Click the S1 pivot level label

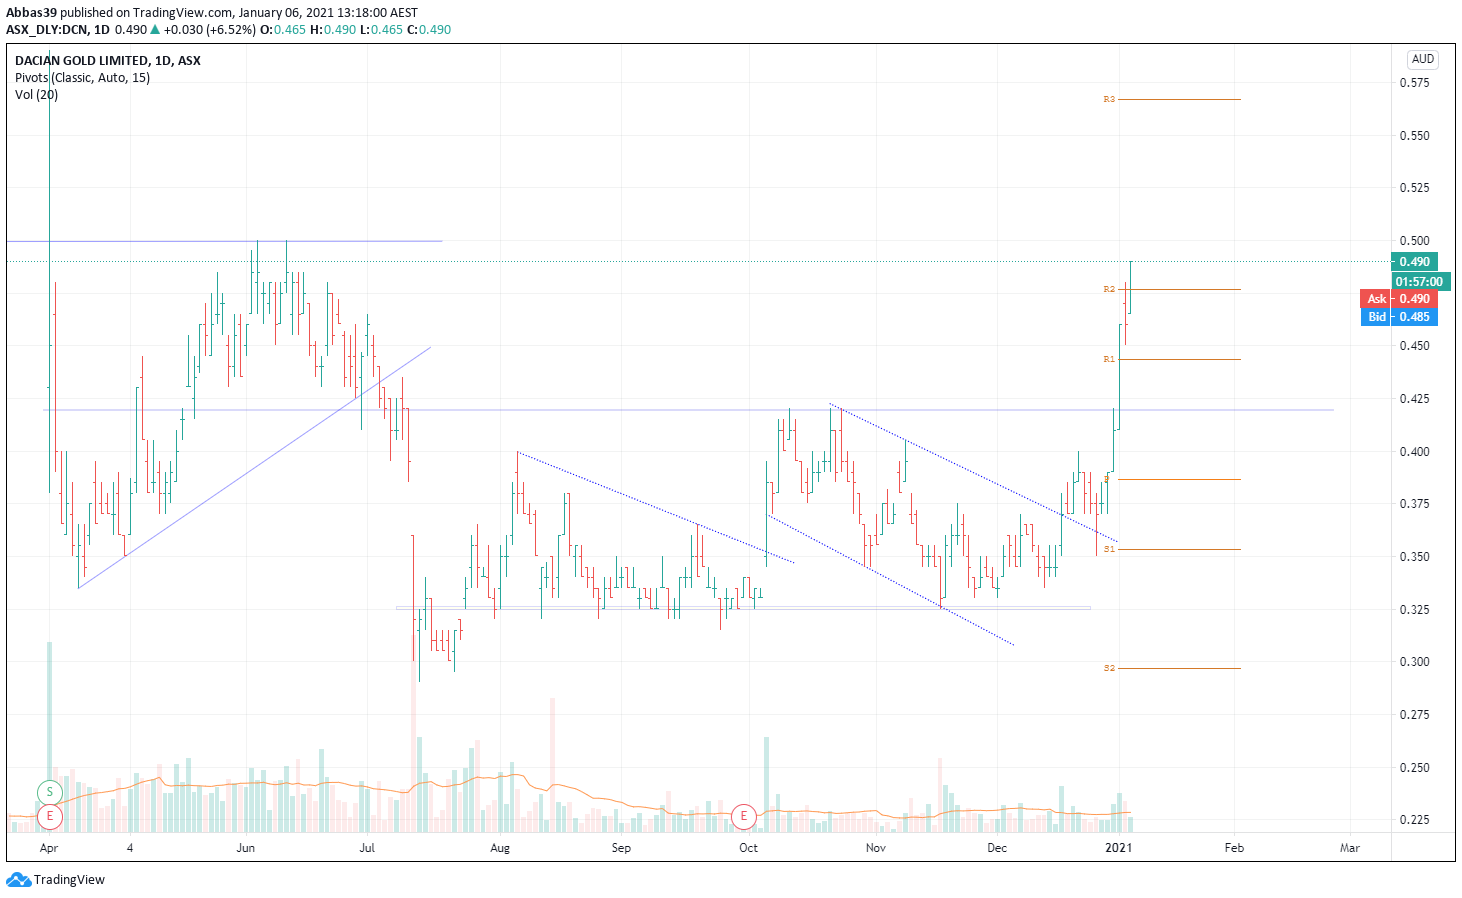coord(1109,549)
